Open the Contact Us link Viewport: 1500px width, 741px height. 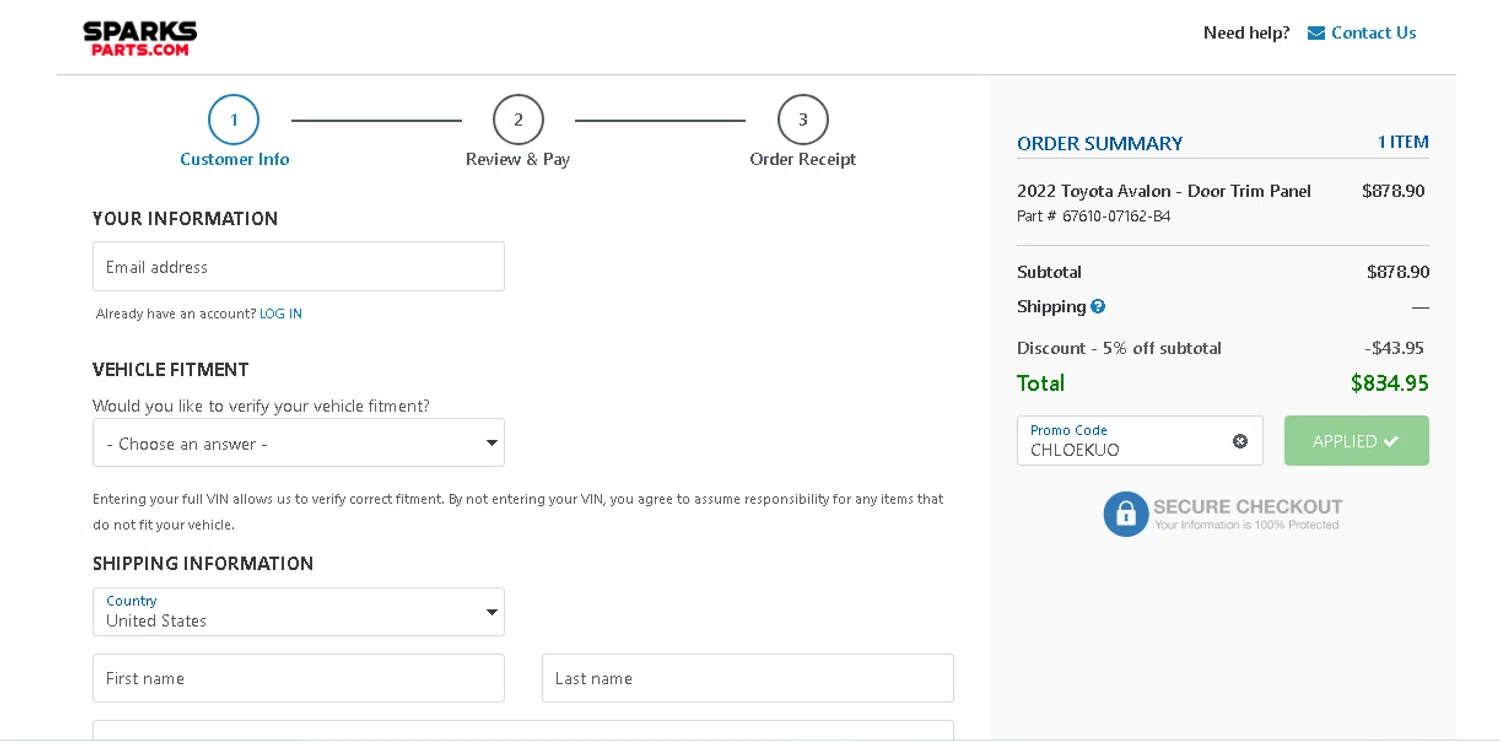point(1373,33)
